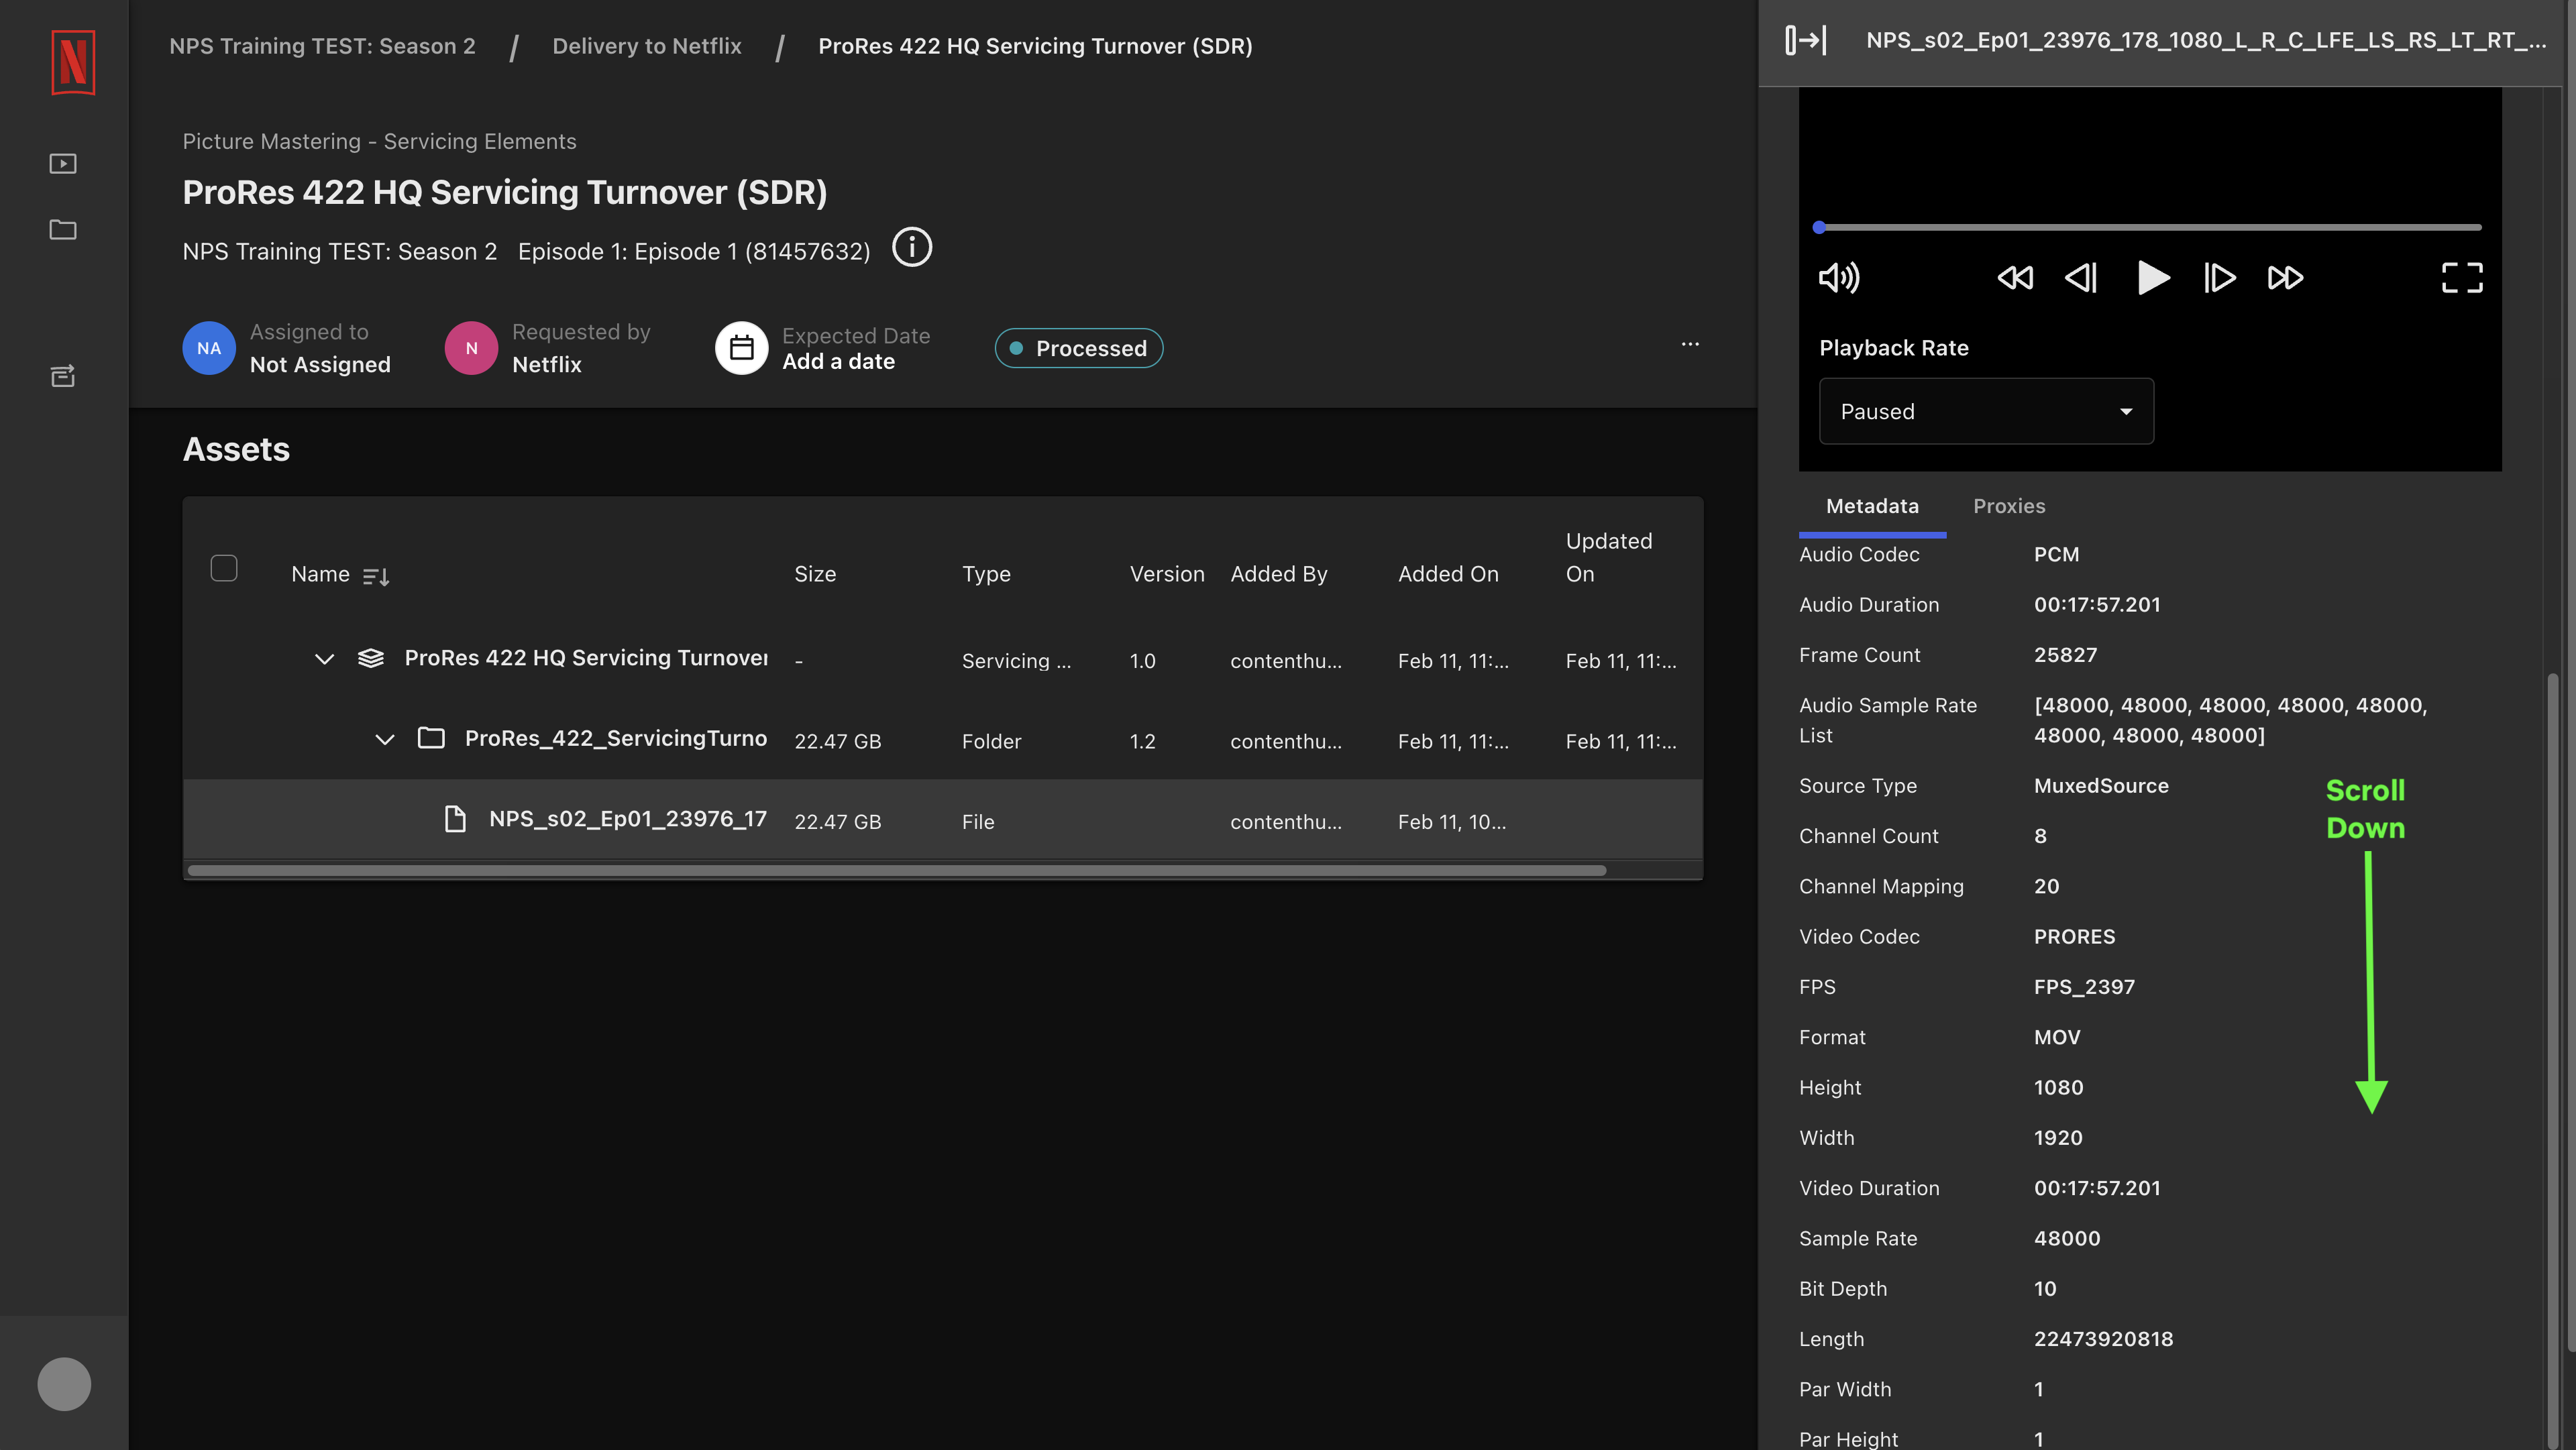2576x1450 pixels.
Task: Collapse the ProRes_422_ServicingTurno folder row
Action: pyautogui.click(x=385, y=739)
